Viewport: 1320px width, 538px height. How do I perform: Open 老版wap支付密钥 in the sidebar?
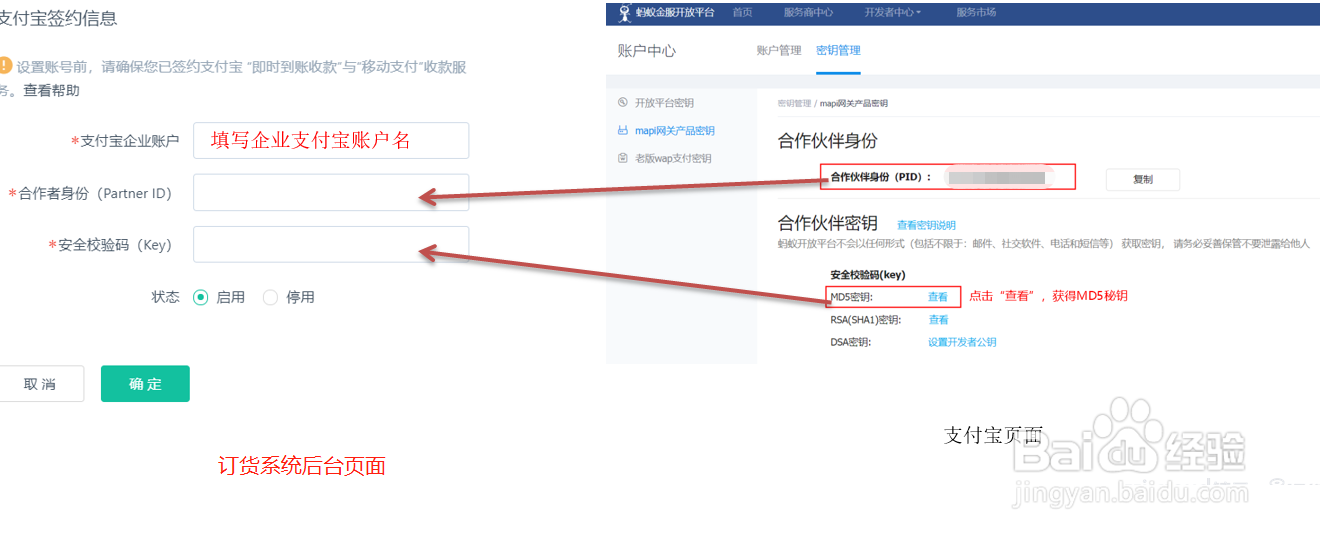click(x=673, y=159)
